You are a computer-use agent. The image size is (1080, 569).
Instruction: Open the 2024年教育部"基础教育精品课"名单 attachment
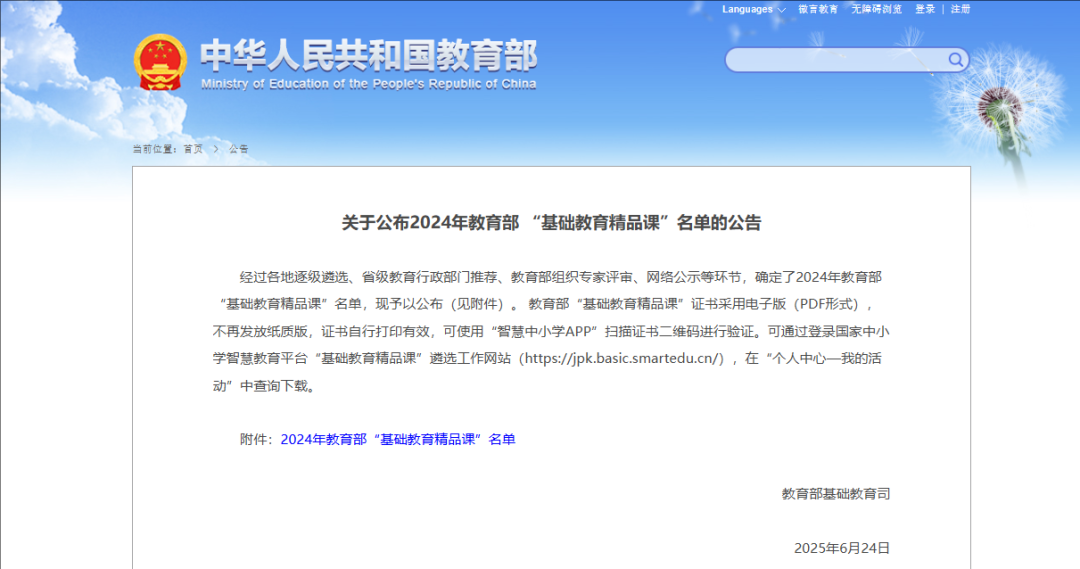tap(398, 439)
